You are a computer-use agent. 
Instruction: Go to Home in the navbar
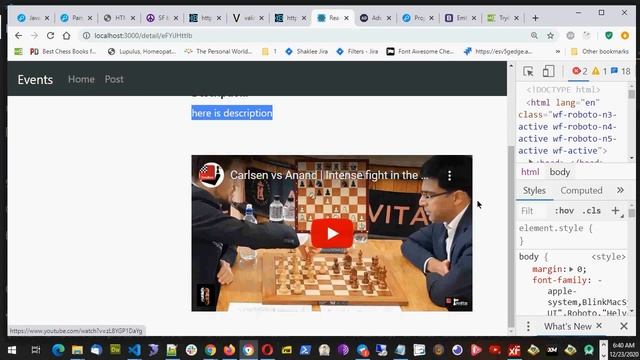pyautogui.click(x=81, y=79)
